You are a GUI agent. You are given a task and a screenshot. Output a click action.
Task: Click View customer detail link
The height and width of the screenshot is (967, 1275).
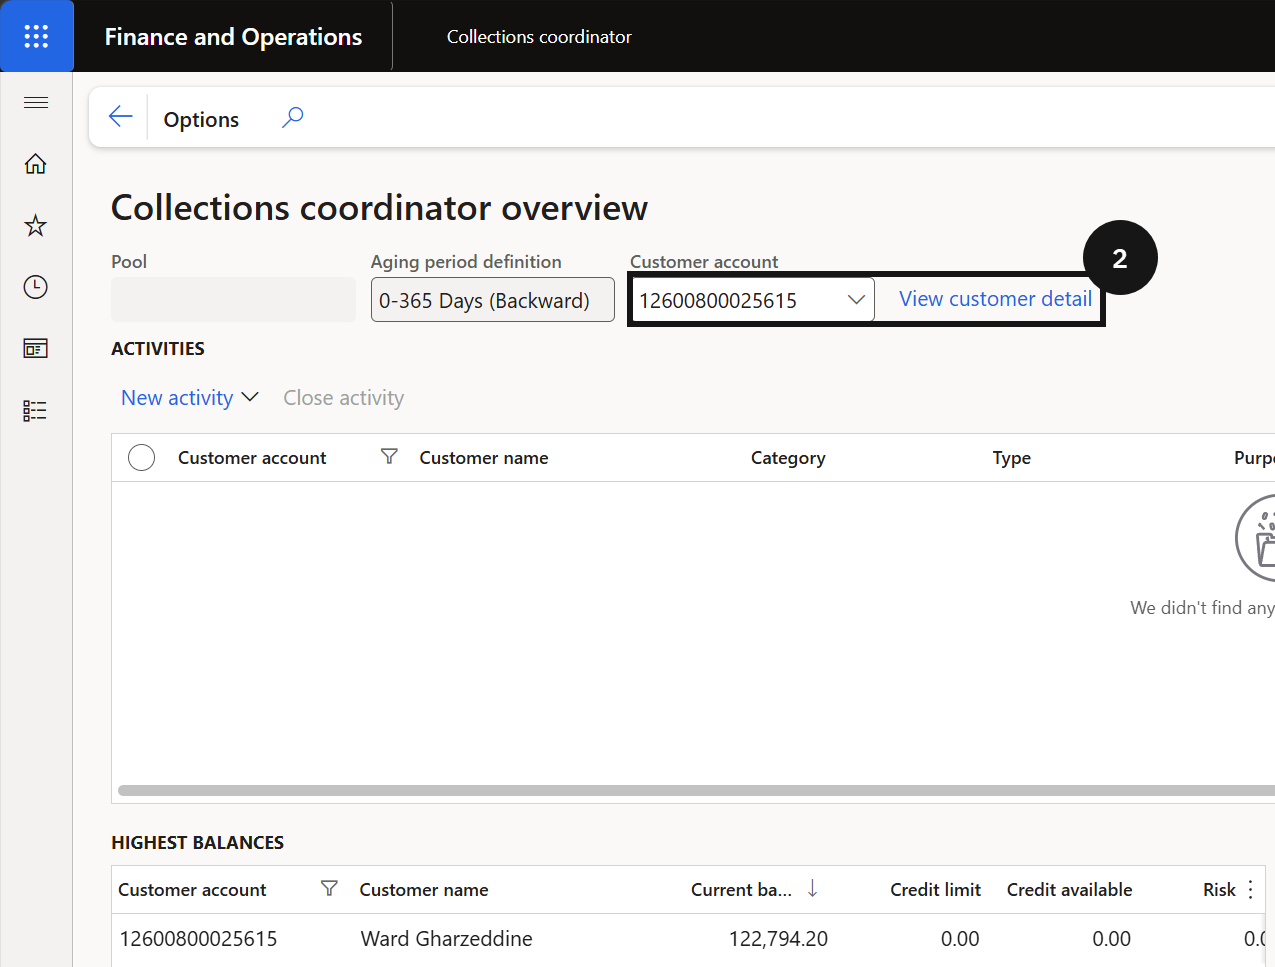coord(995,299)
